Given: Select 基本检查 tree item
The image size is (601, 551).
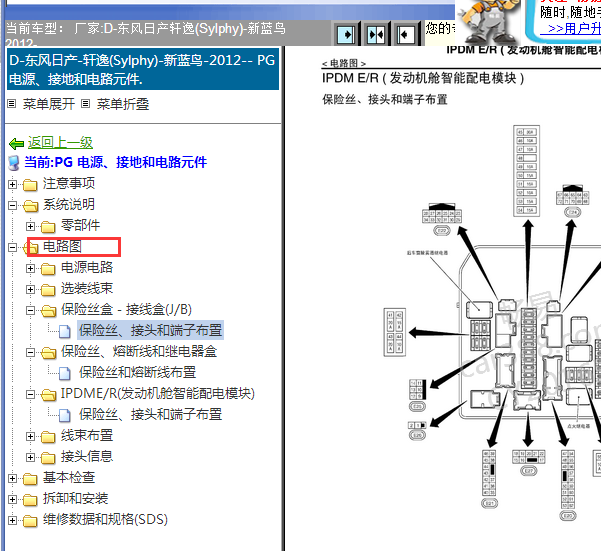Looking at the screenshot, I should 69,477.
